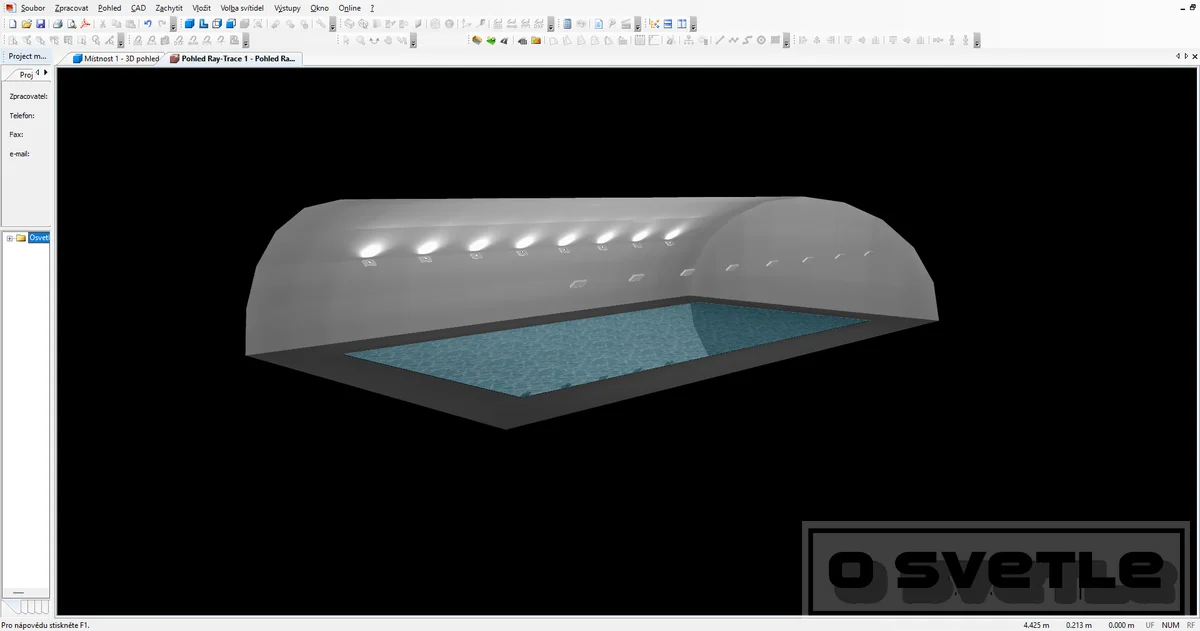Switch to Místnost 1 - 3D pohled tab
Viewport: 1200px width, 631px height.
[115, 59]
